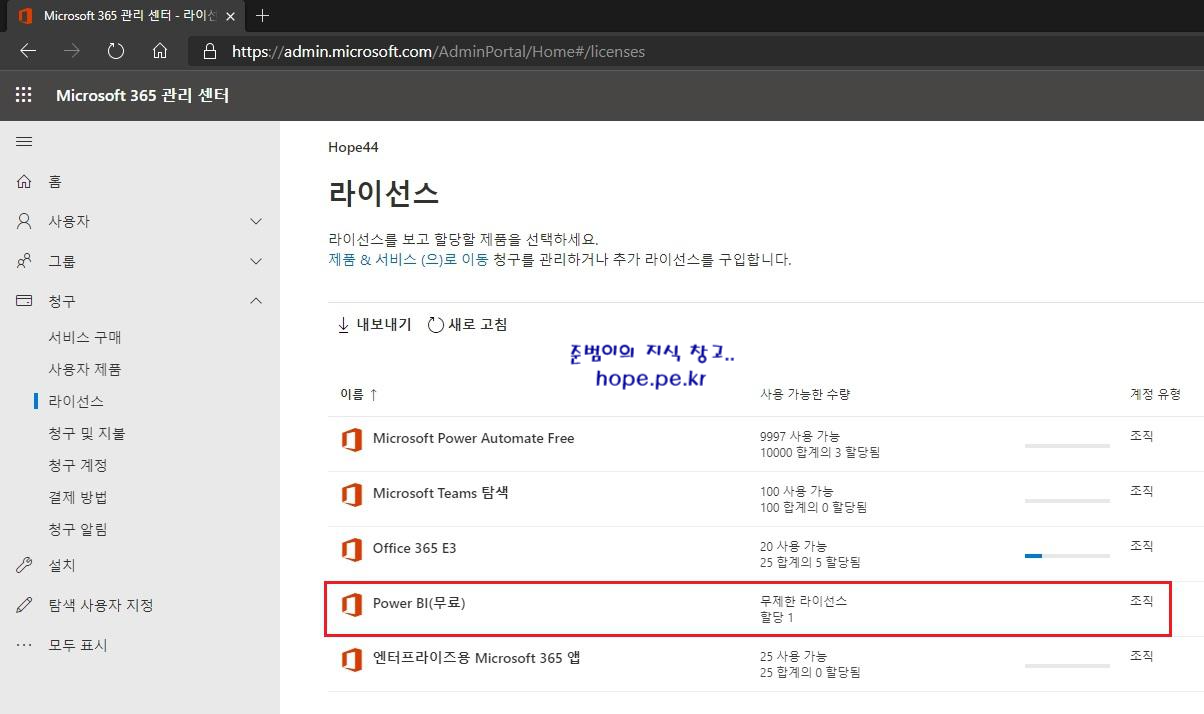
Task: Open the app launcher waffle icon
Action: point(24,95)
